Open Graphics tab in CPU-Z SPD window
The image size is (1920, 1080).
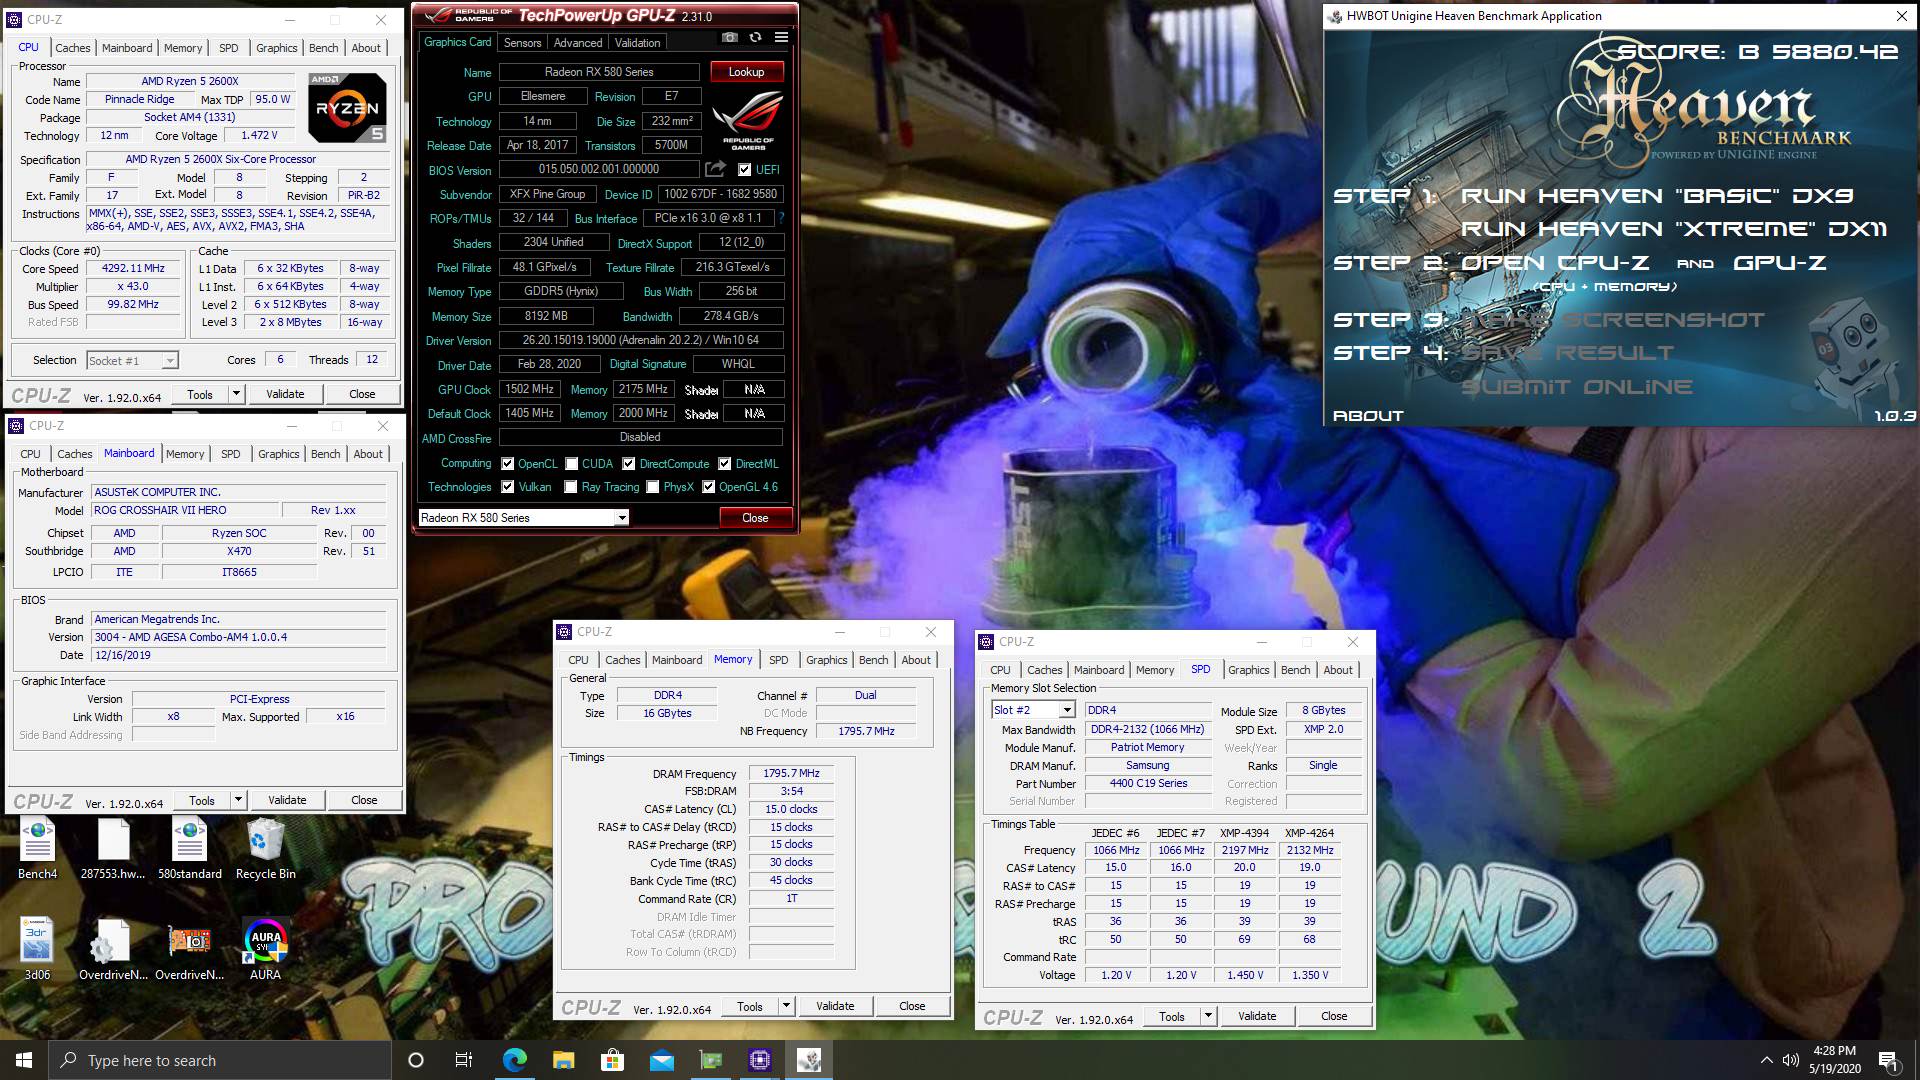pyautogui.click(x=1249, y=670)
